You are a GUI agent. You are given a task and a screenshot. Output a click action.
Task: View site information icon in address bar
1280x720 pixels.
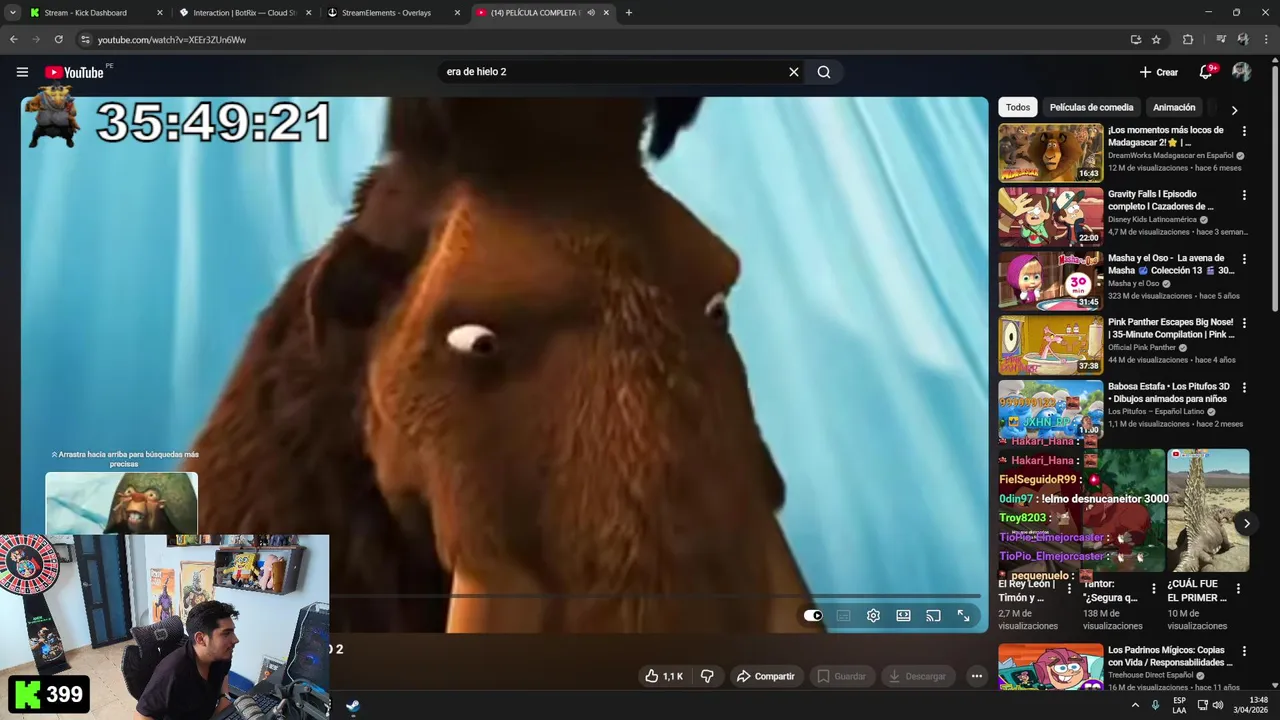click(x=85, y=40)
